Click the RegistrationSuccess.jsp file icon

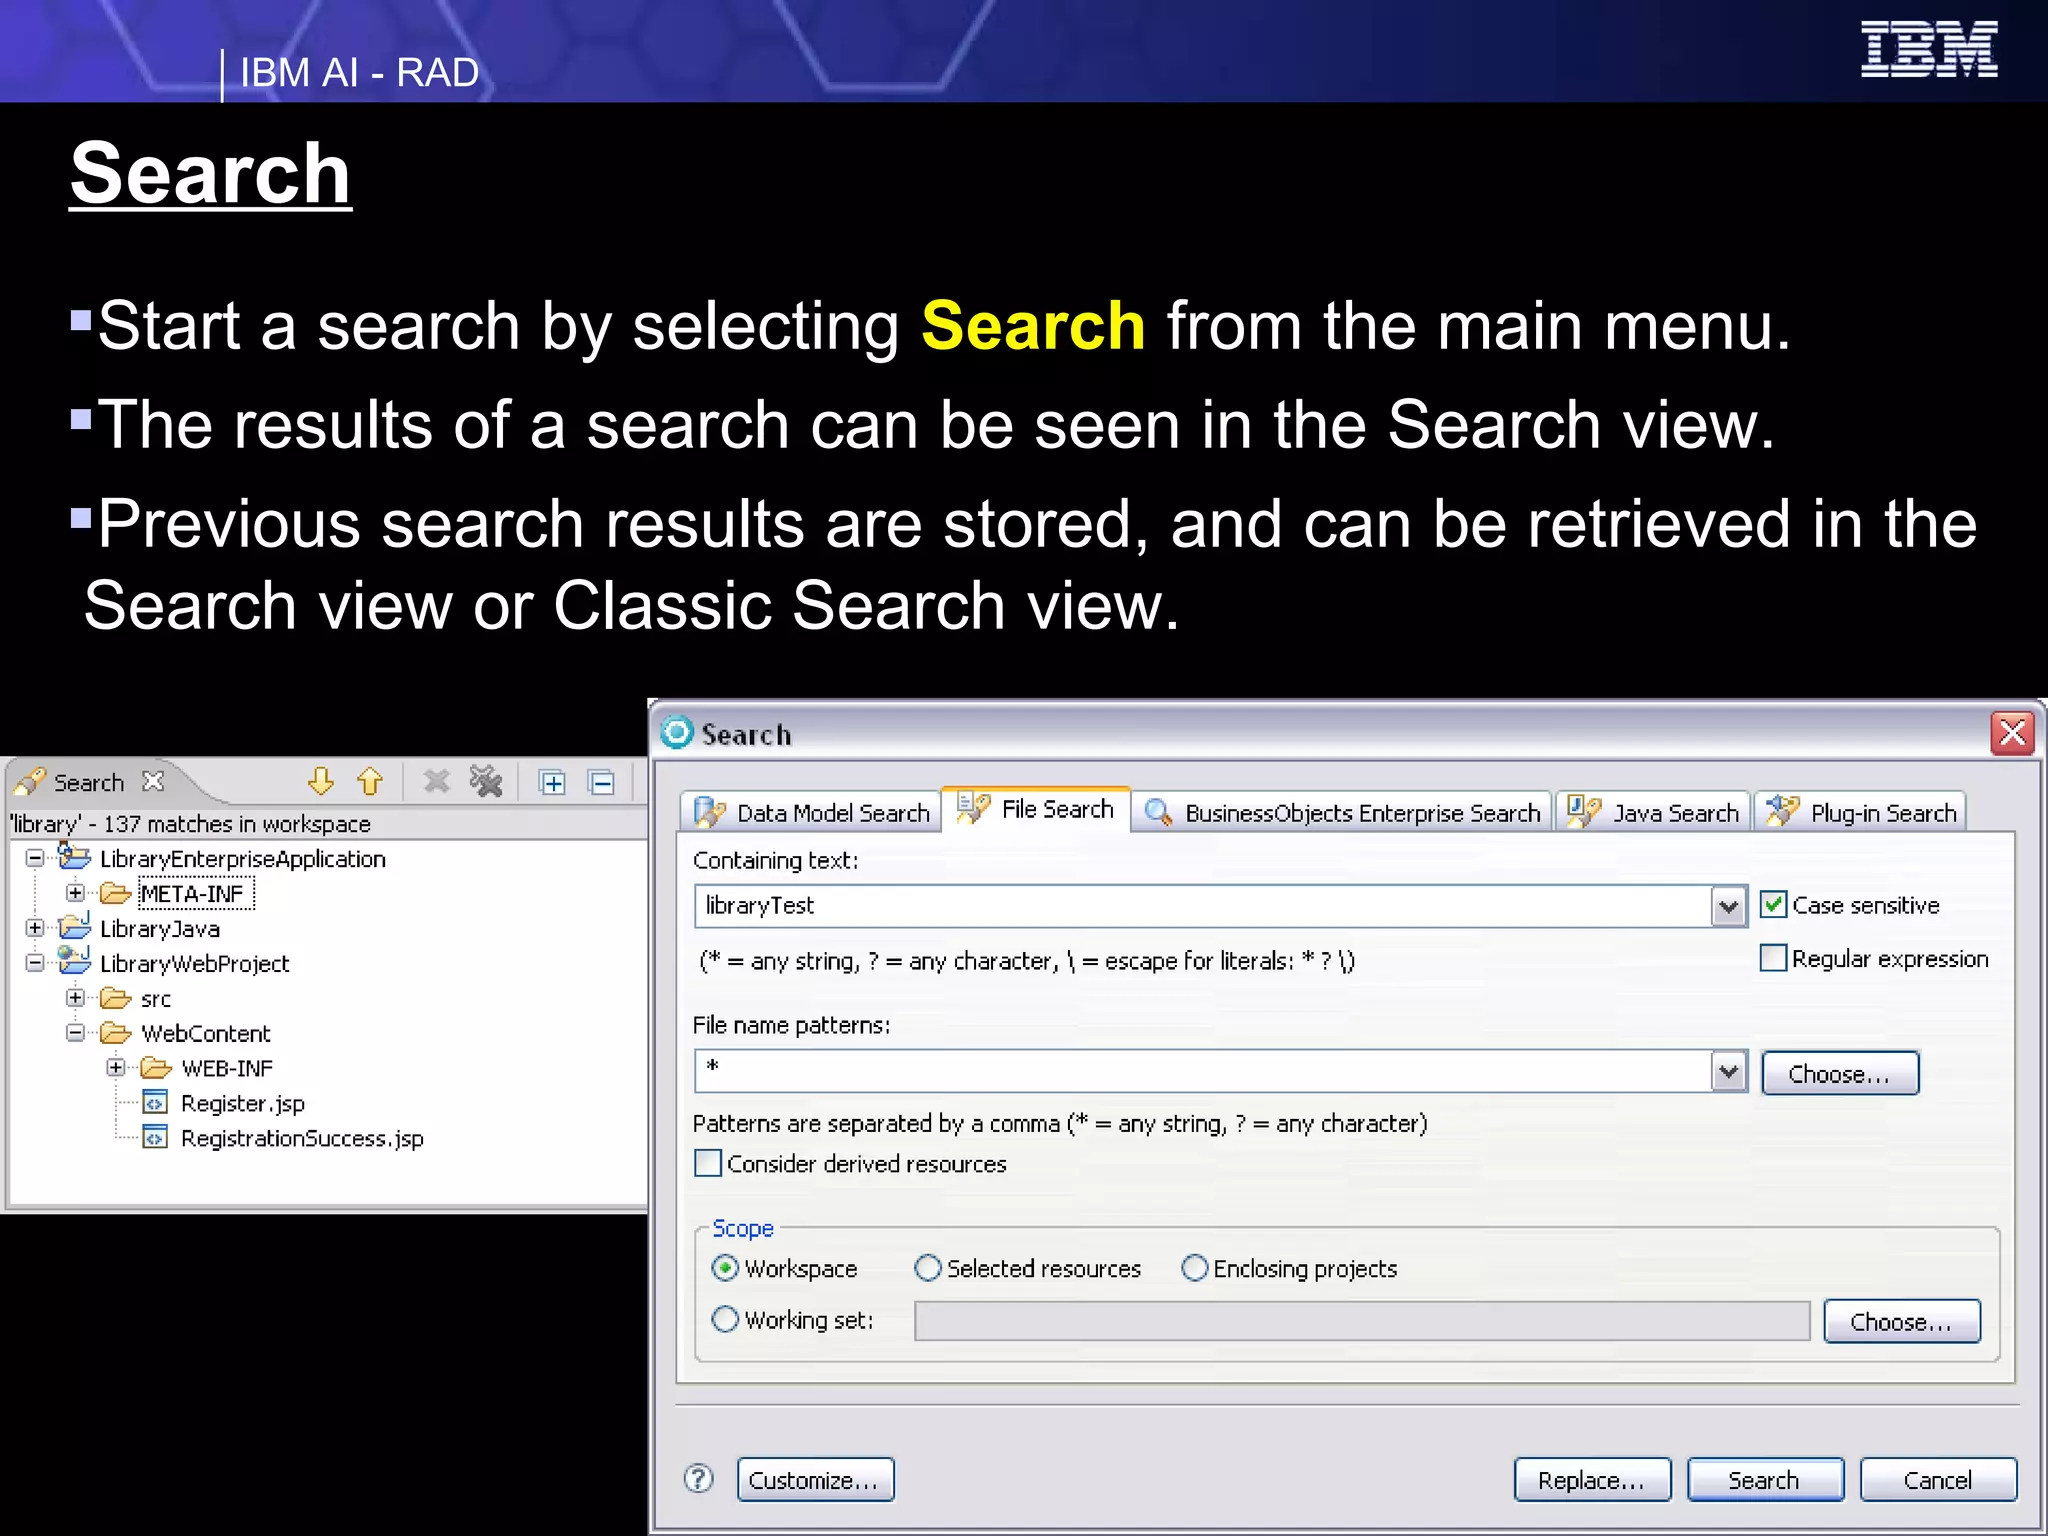tap(155, 1138)
